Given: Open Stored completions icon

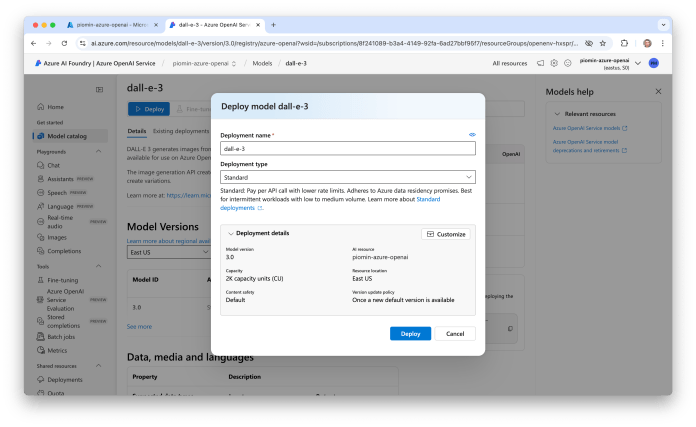Looking at the screenshot, I should 40,321.
